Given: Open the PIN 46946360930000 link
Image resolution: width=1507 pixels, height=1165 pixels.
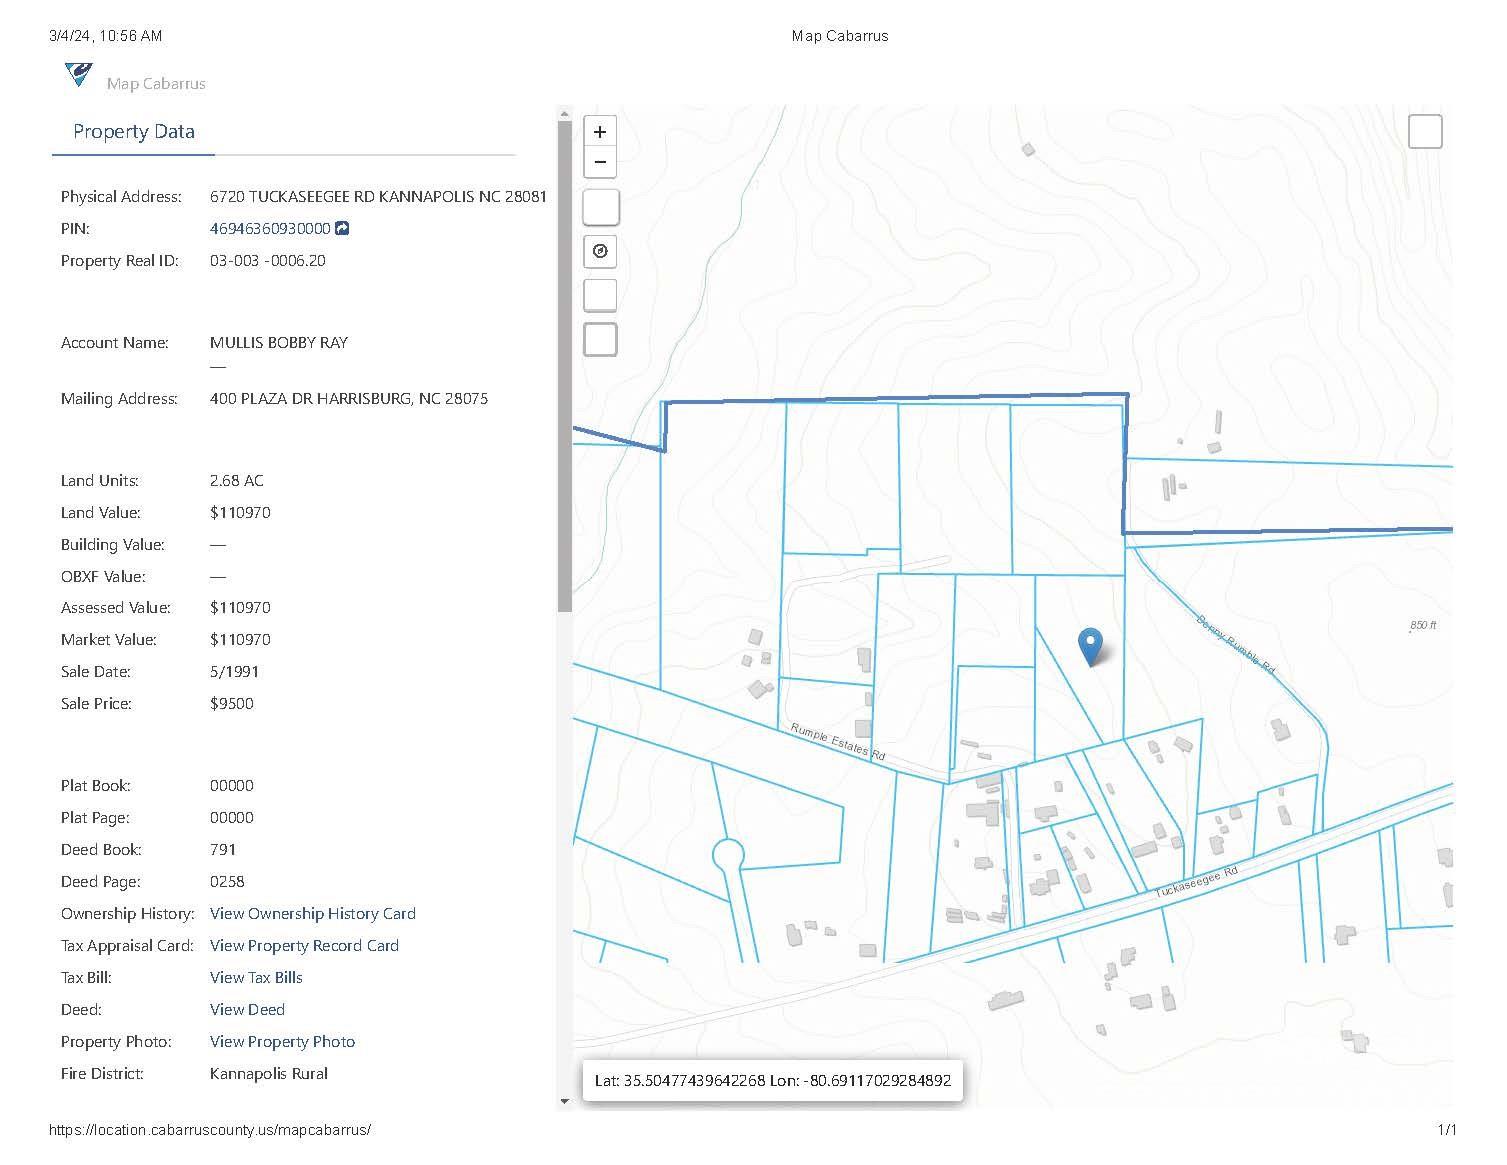Looking at the screenshot, I should (270, 229).
